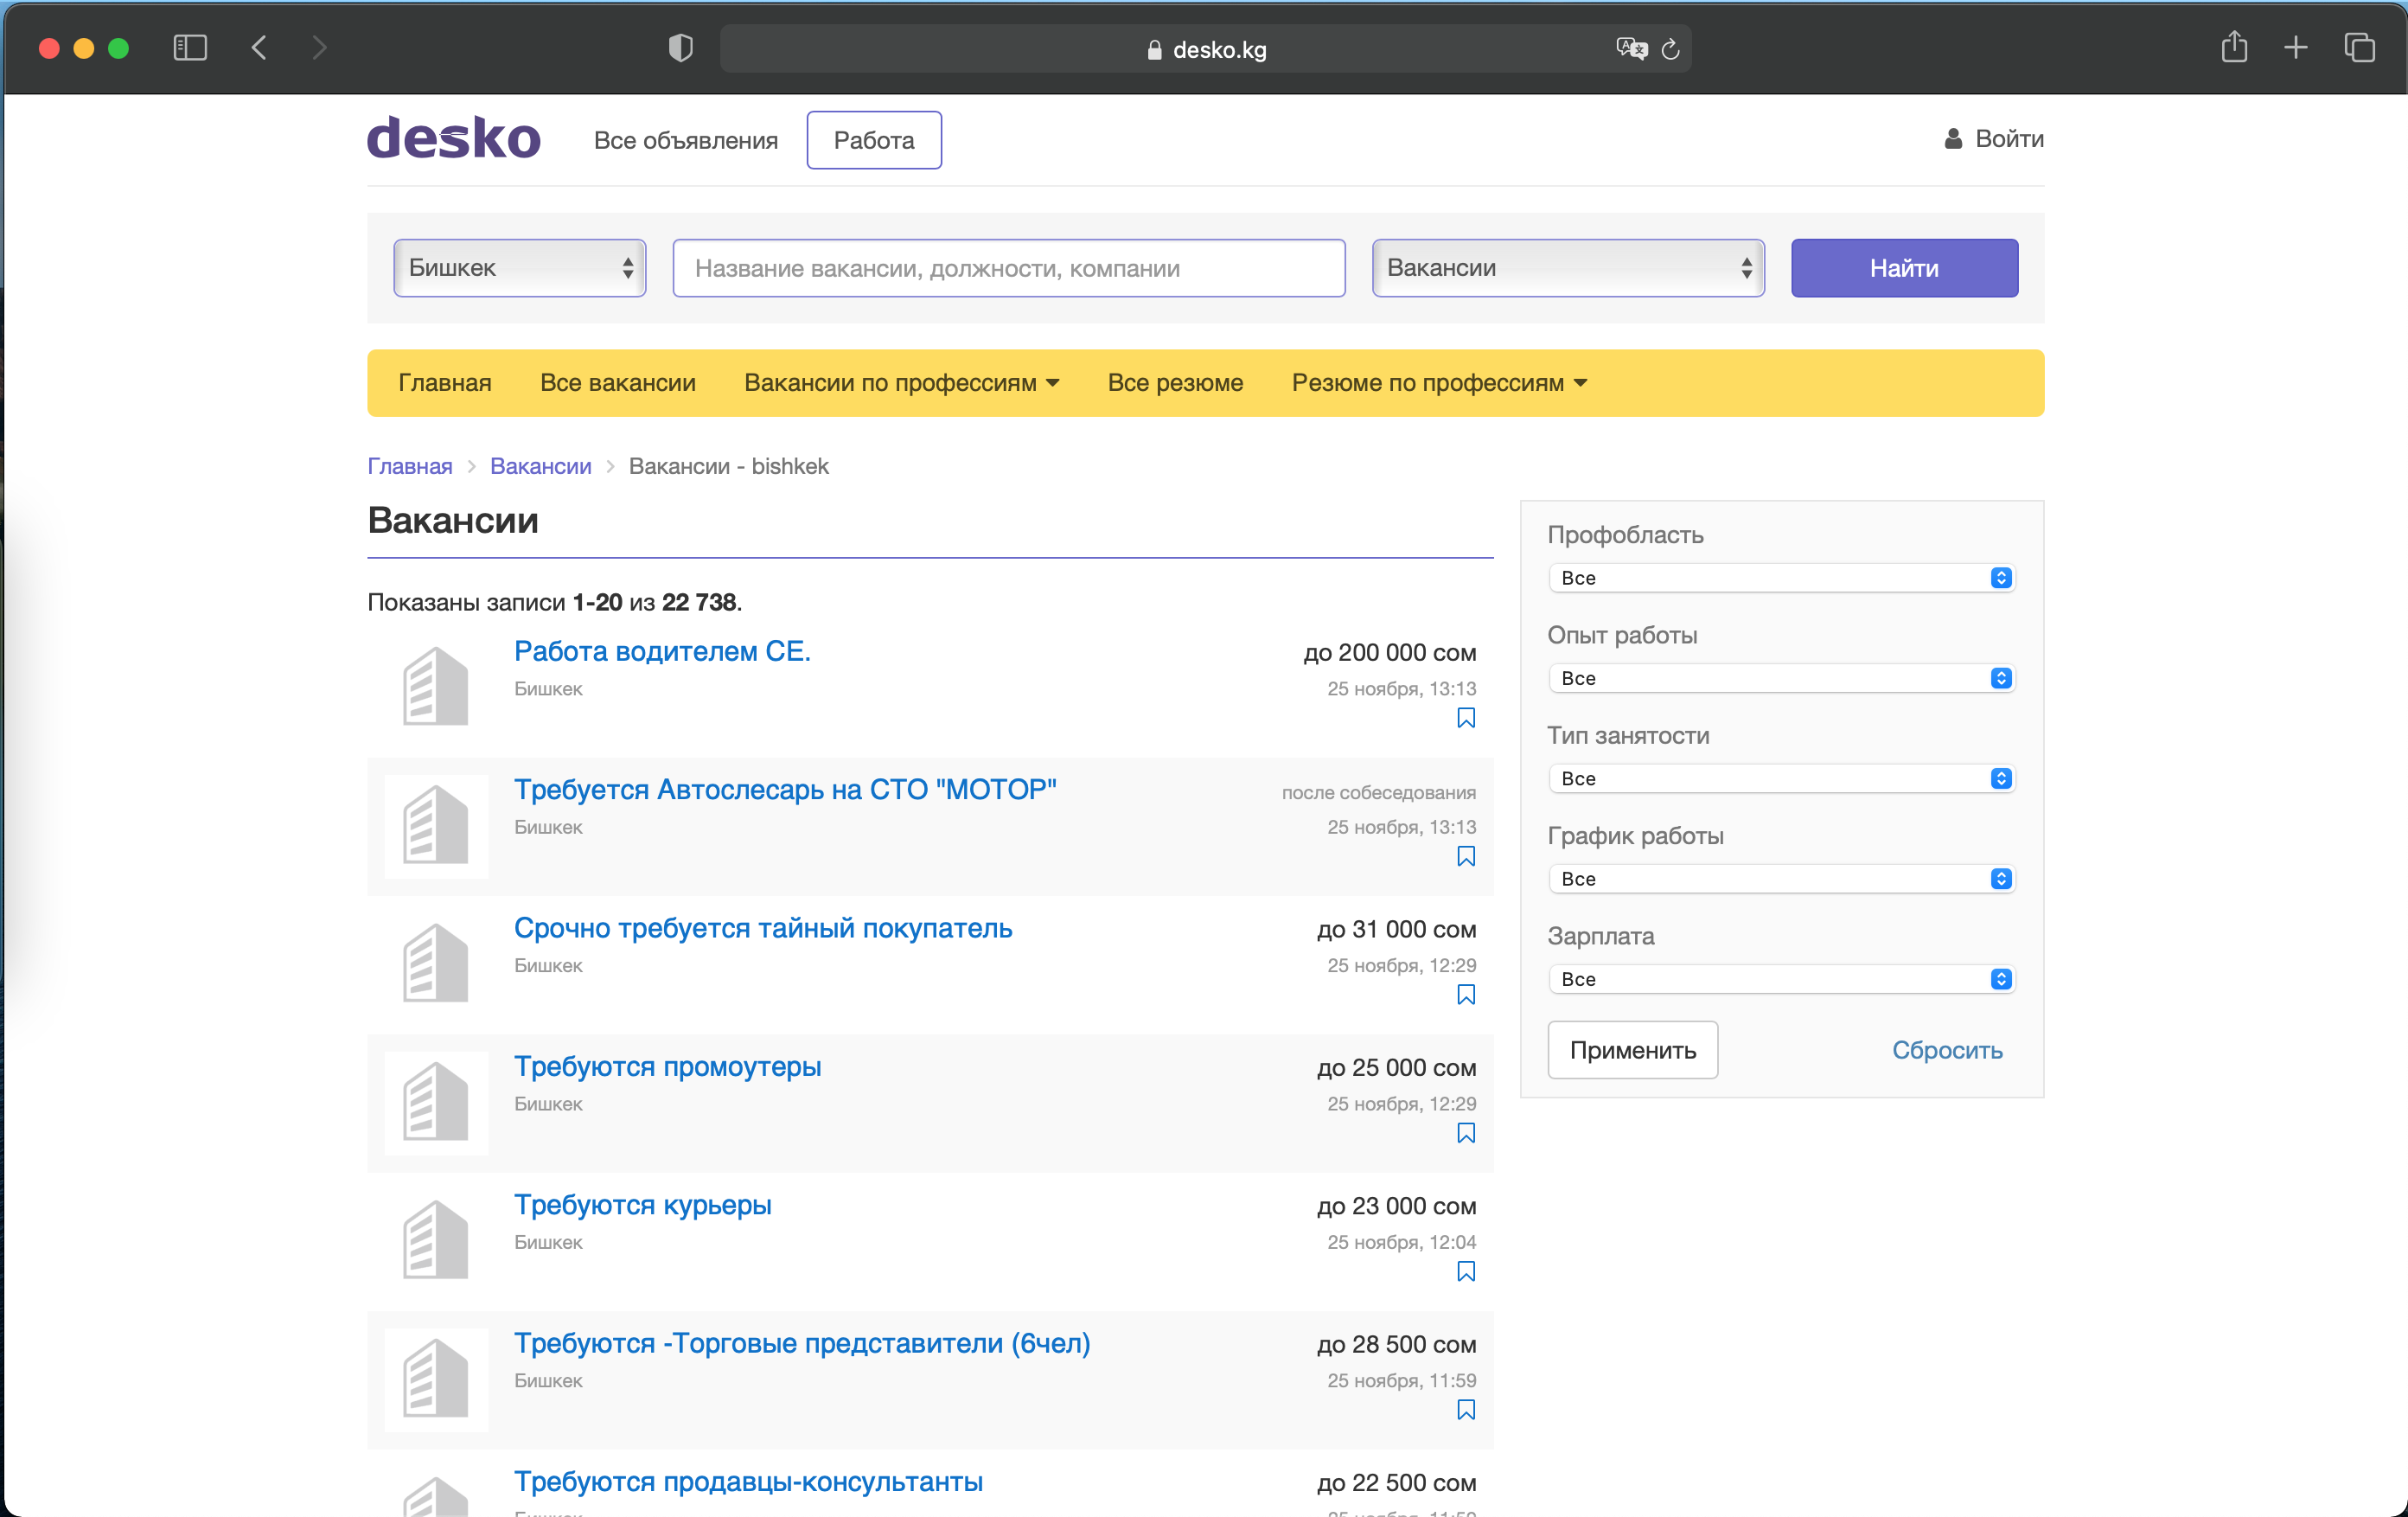Open the privacy shield icon
The image size is (2408, 1517).
(681, 48)
